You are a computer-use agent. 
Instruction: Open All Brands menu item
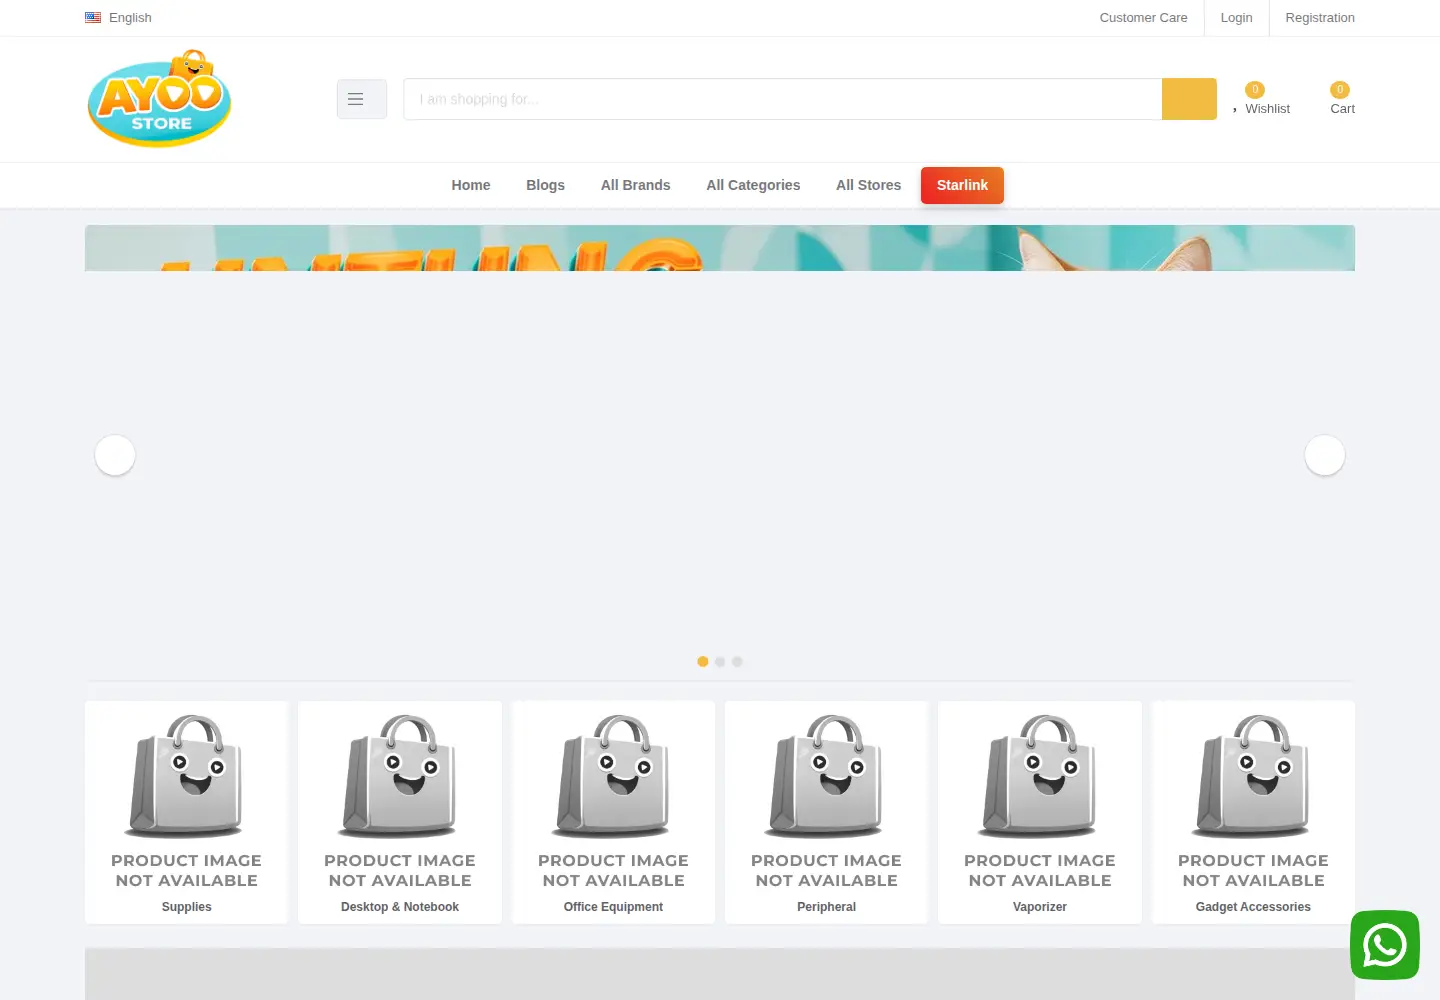pos(636,185)
